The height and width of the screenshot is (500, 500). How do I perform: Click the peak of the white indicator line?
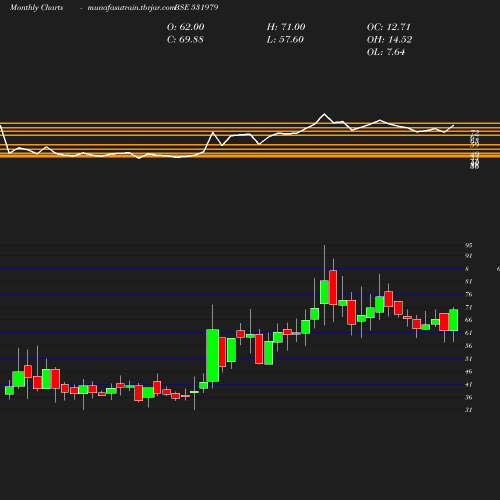pos(324,114)
